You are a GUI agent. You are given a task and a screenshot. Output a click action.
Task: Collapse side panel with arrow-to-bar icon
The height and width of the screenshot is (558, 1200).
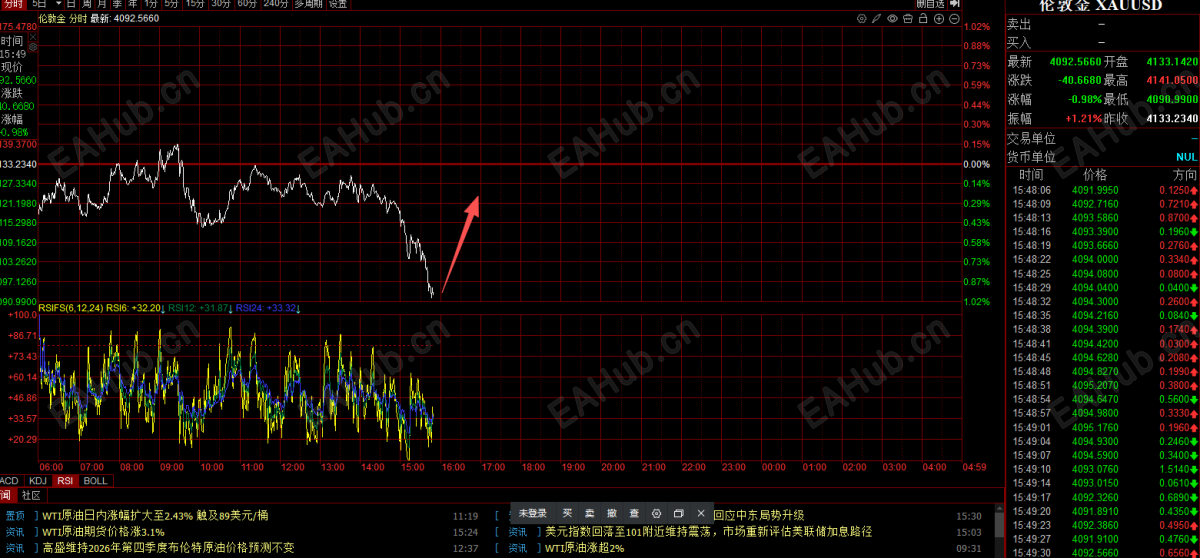click(954, 4)
